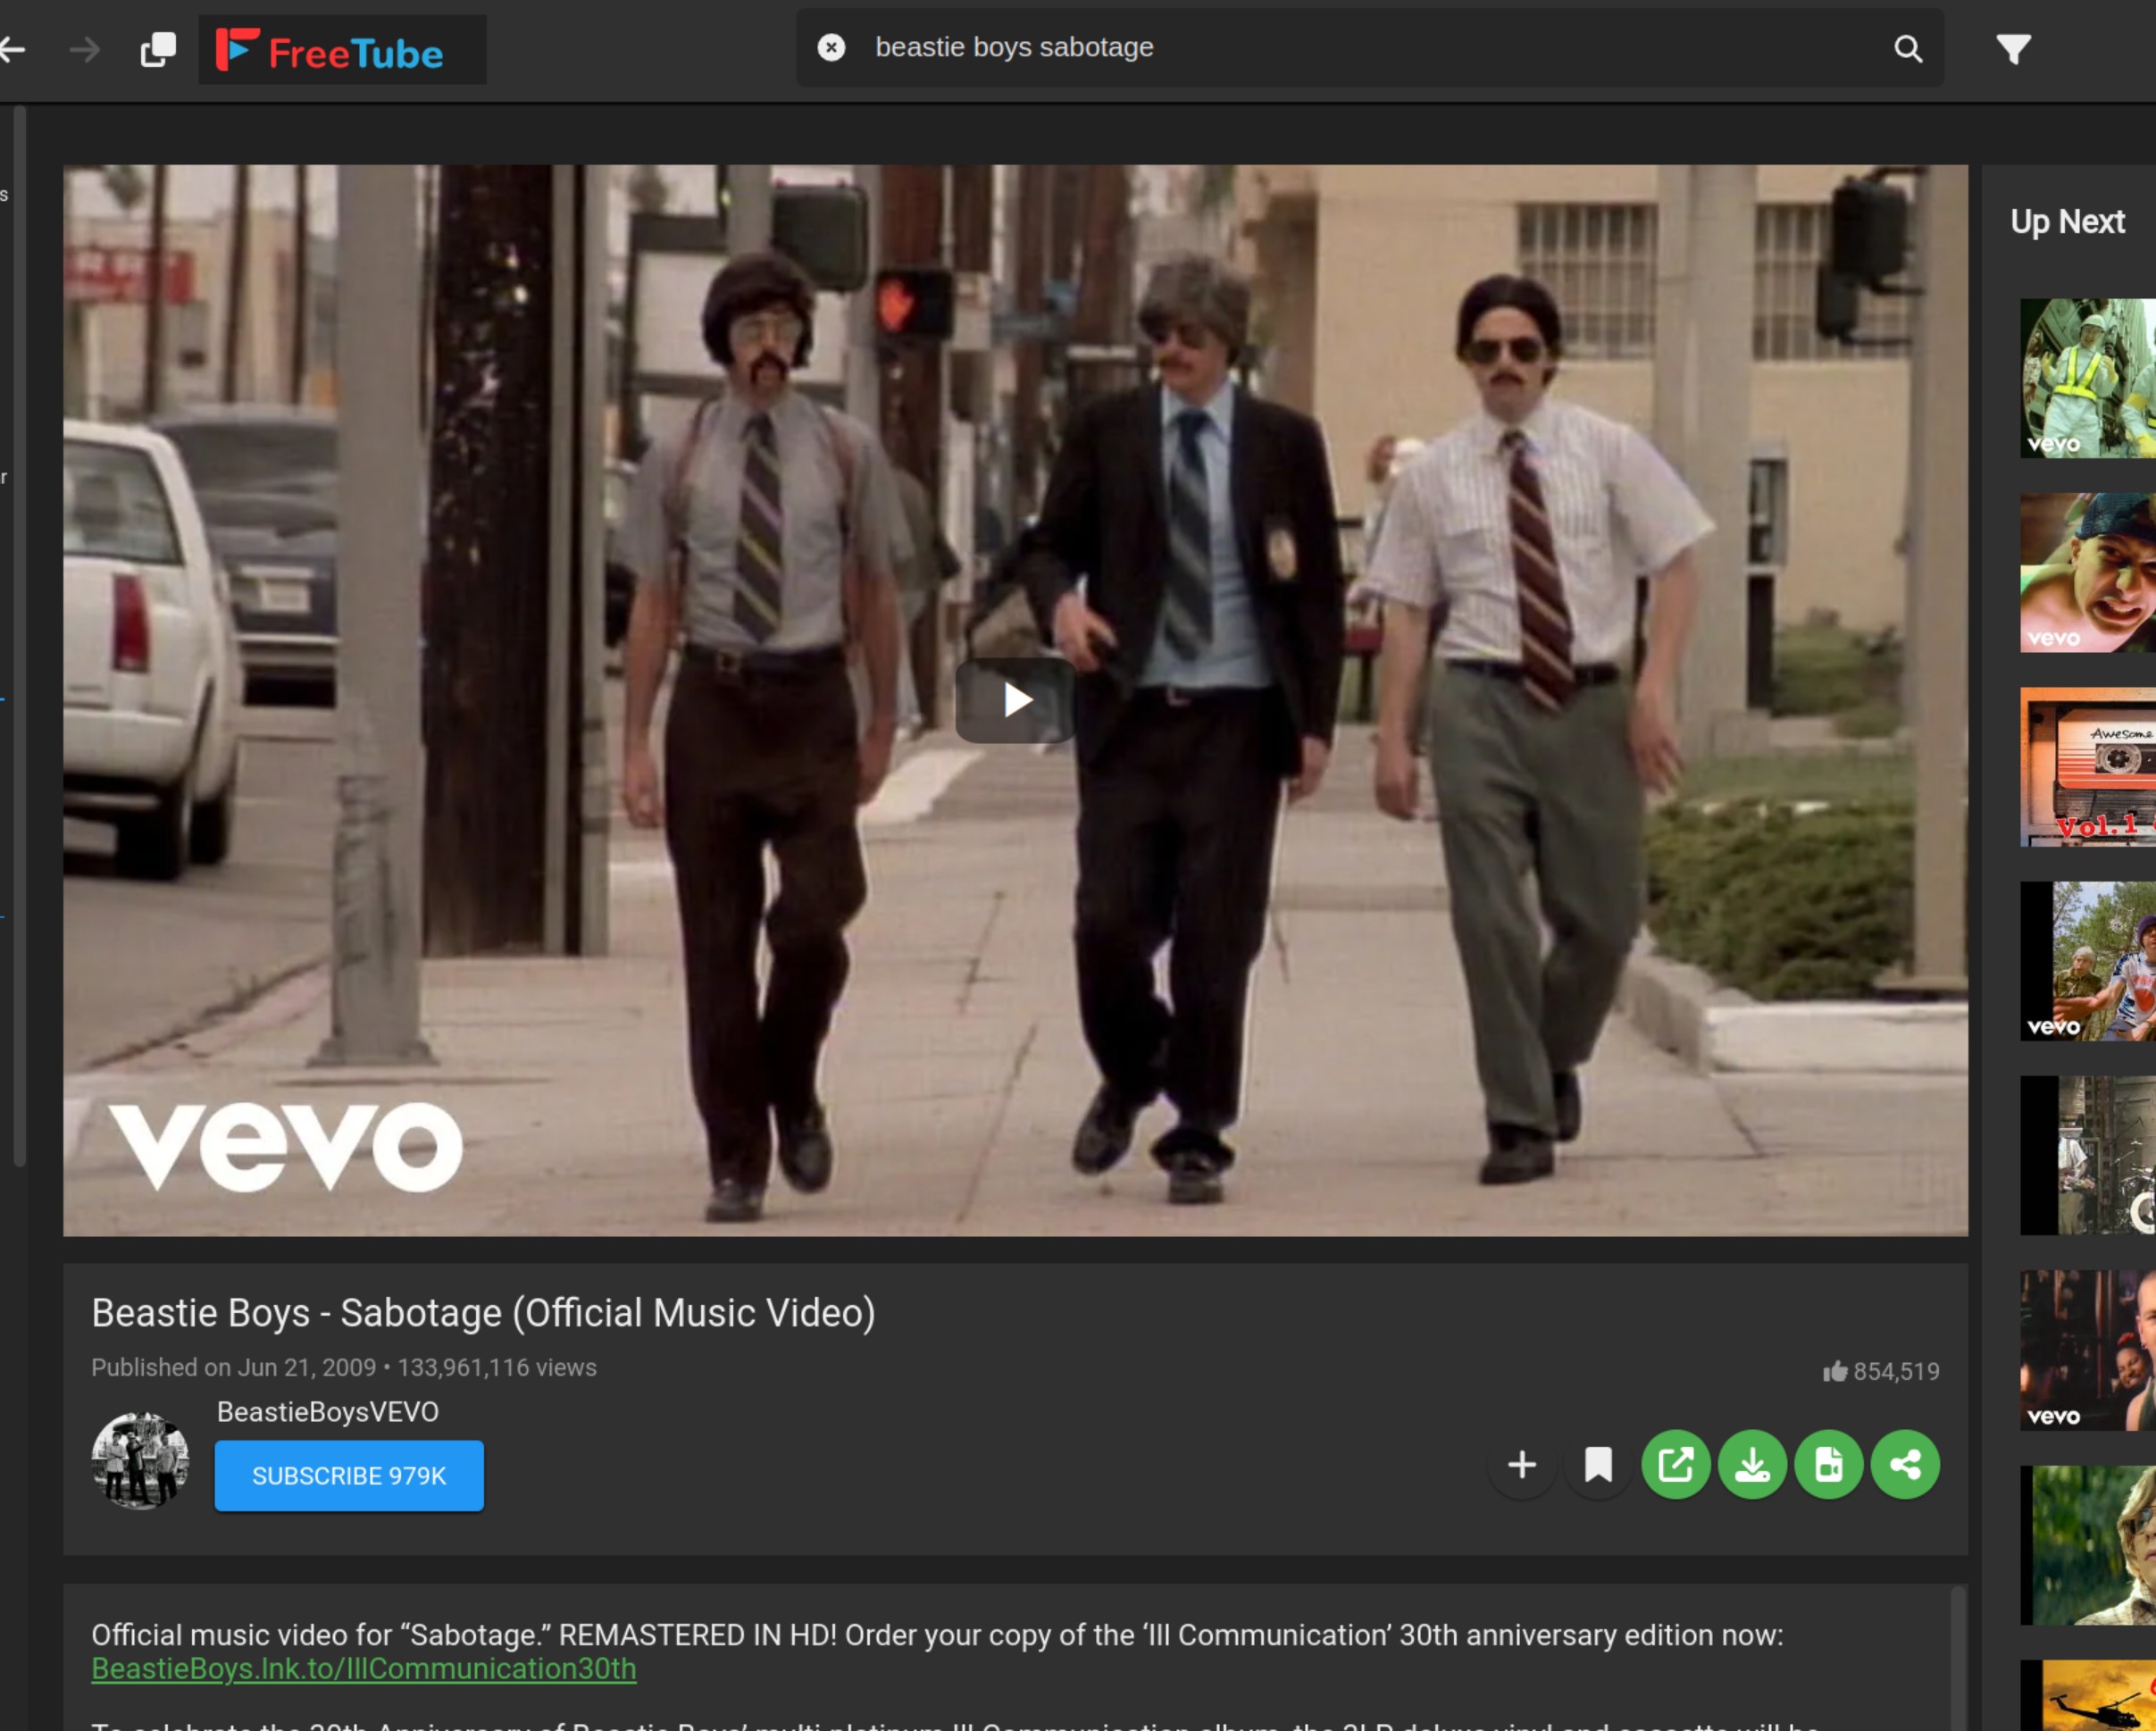Add video to playlist with the plus icon
The width and height of the screenshot is (2156, 1731).
click(x=1521, y=1464)
